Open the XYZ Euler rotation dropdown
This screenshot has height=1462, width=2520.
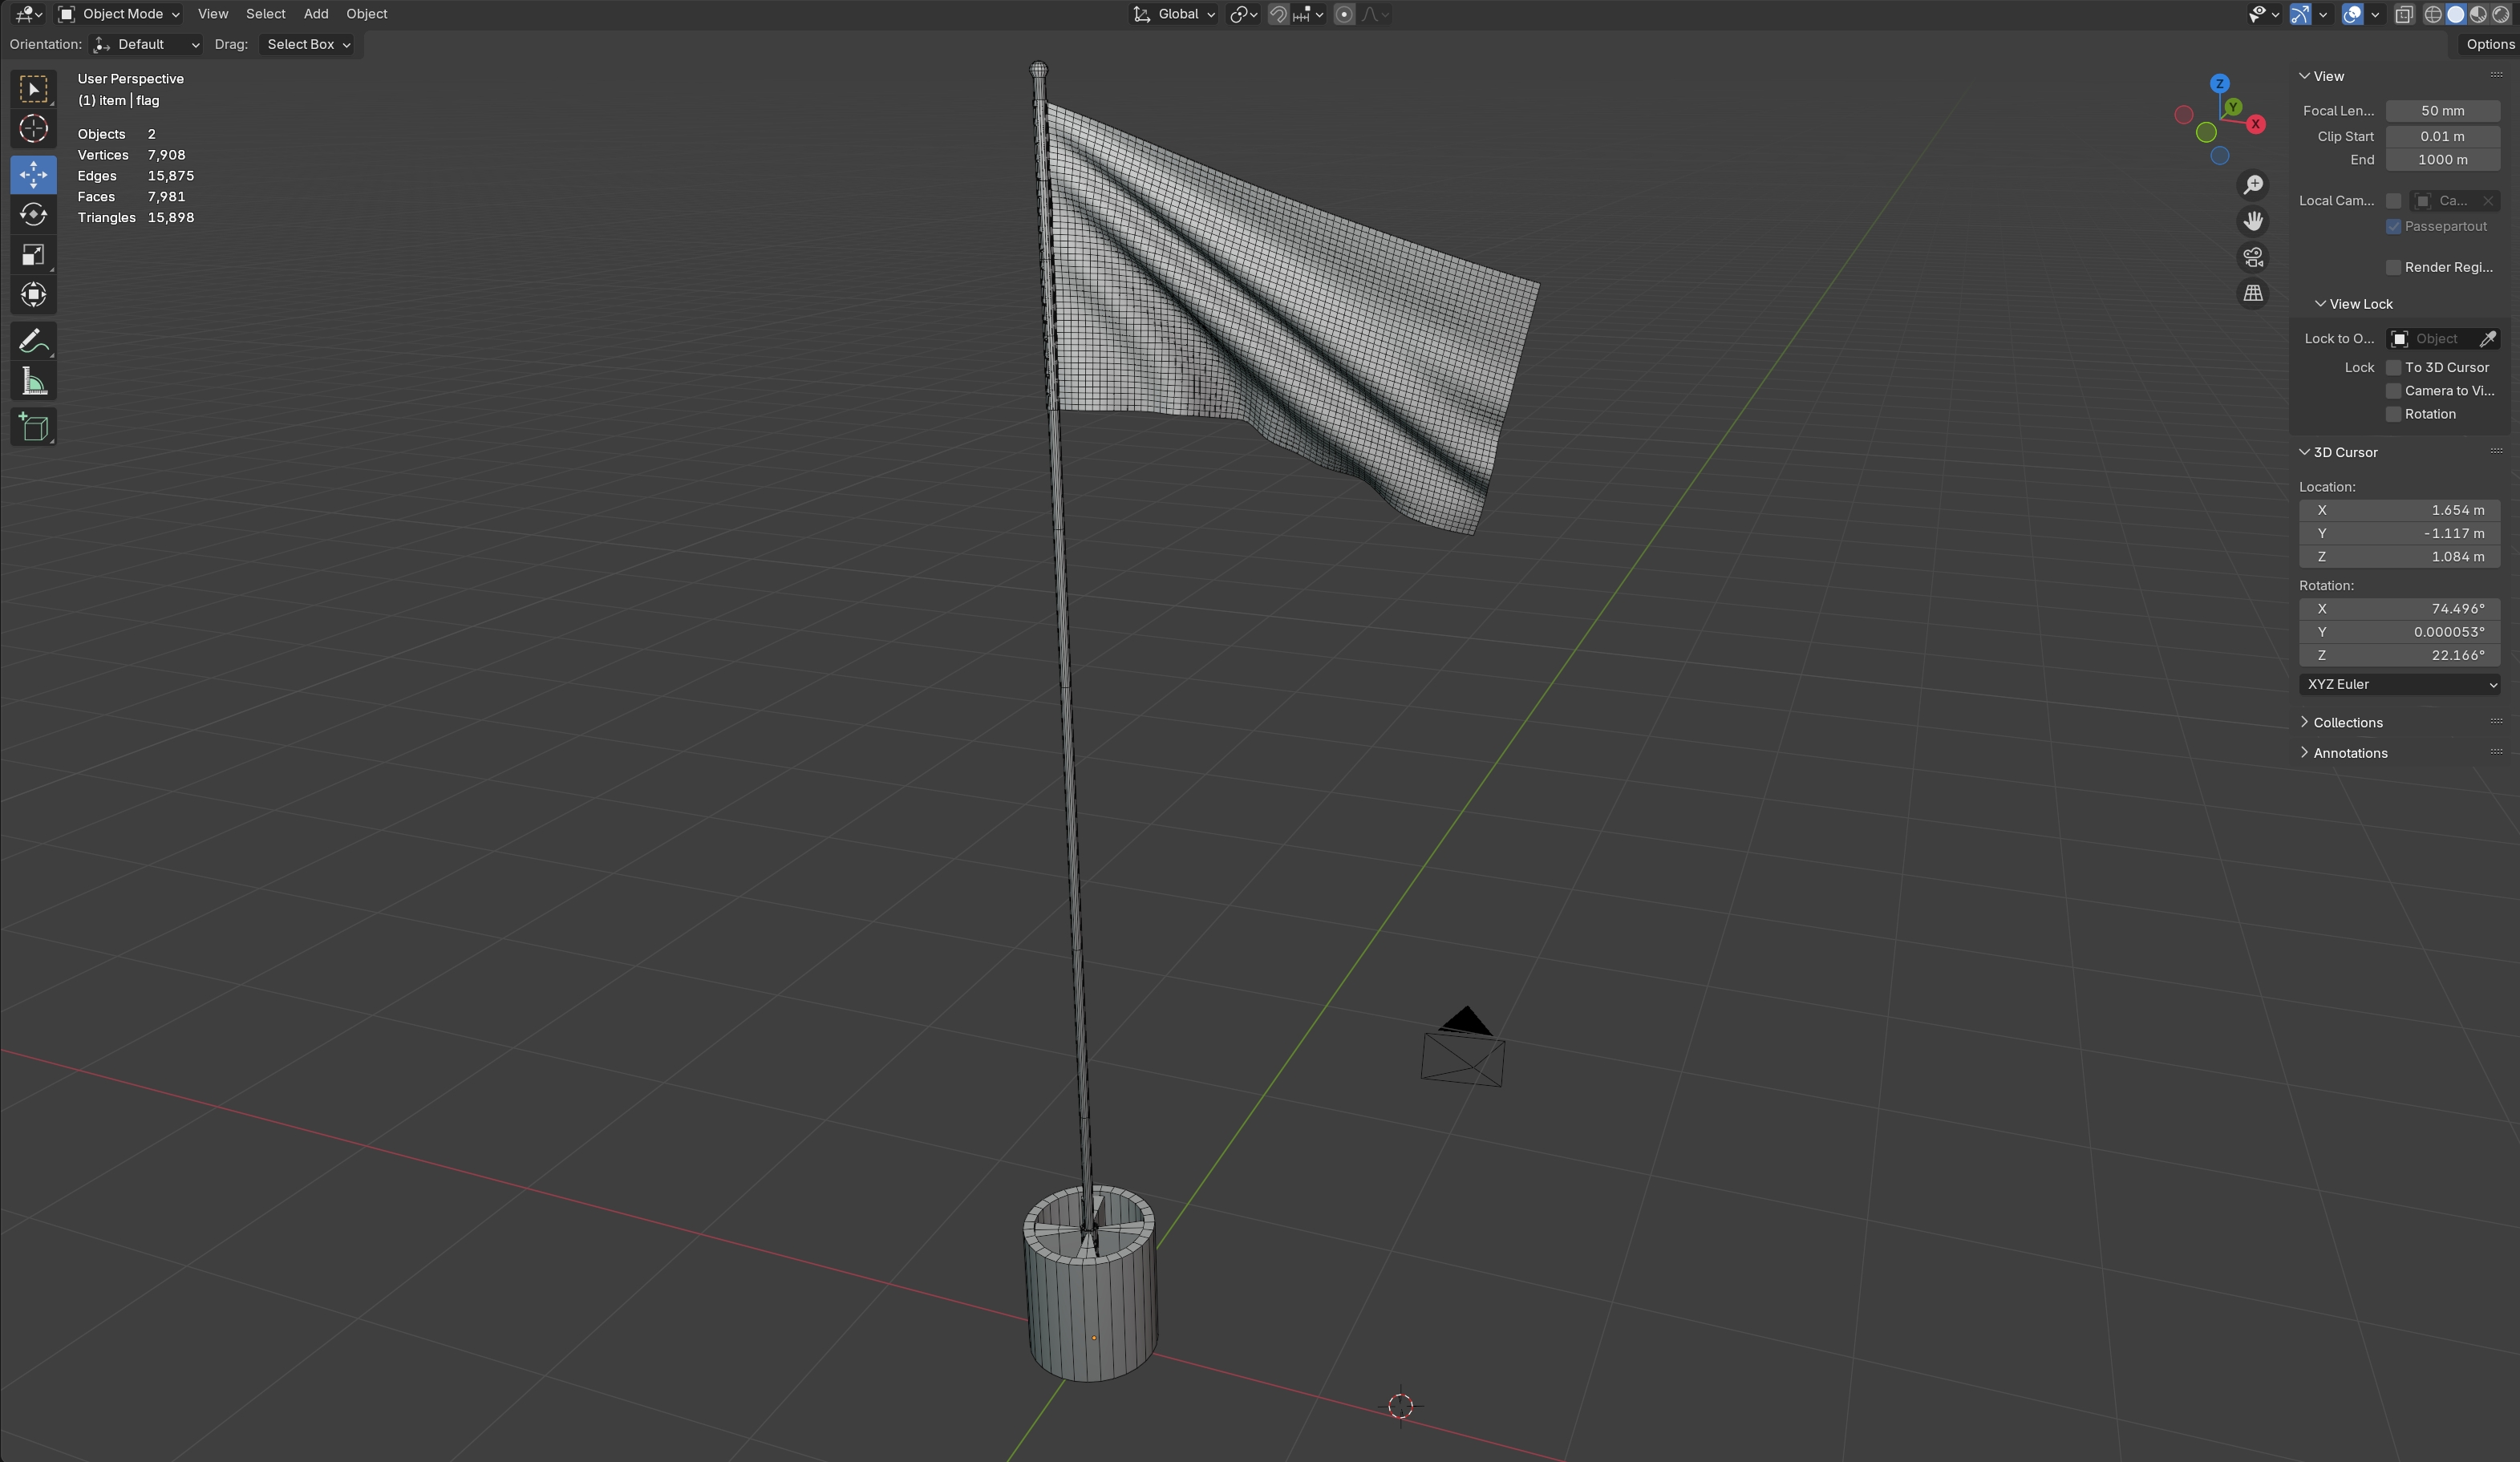2399,685
